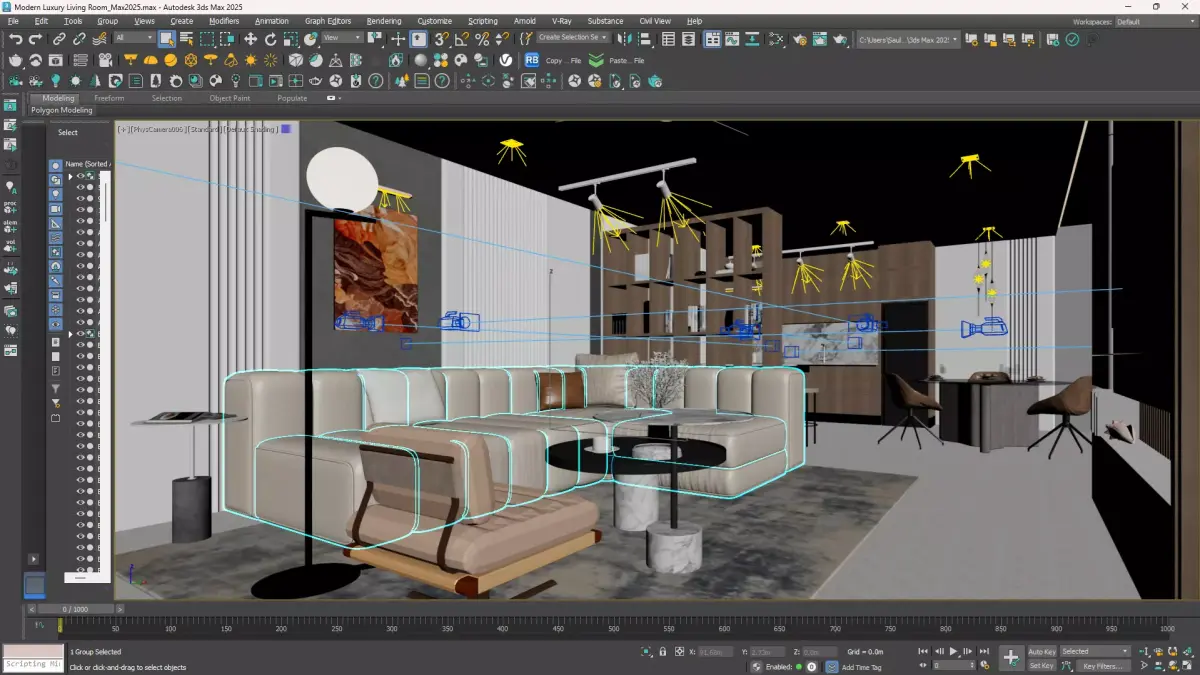Open the project path dropdown
The width and height of the screenshot is (1200, 675).
[x=908, y=39]
